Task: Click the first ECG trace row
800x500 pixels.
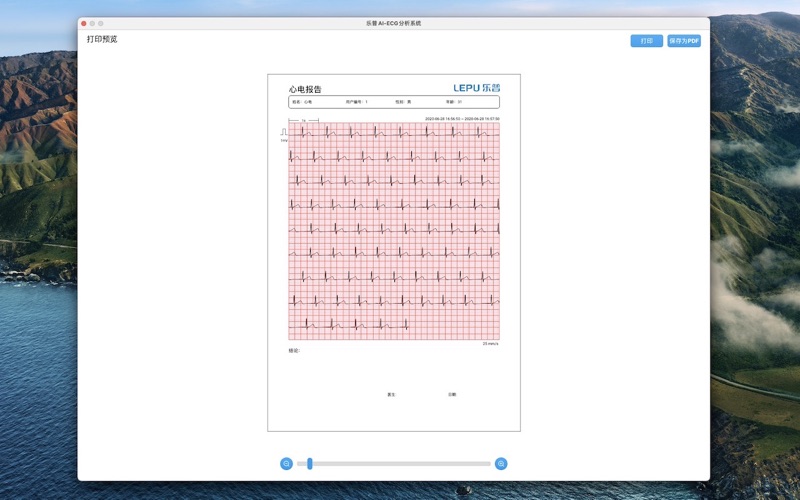Action: 394,132
